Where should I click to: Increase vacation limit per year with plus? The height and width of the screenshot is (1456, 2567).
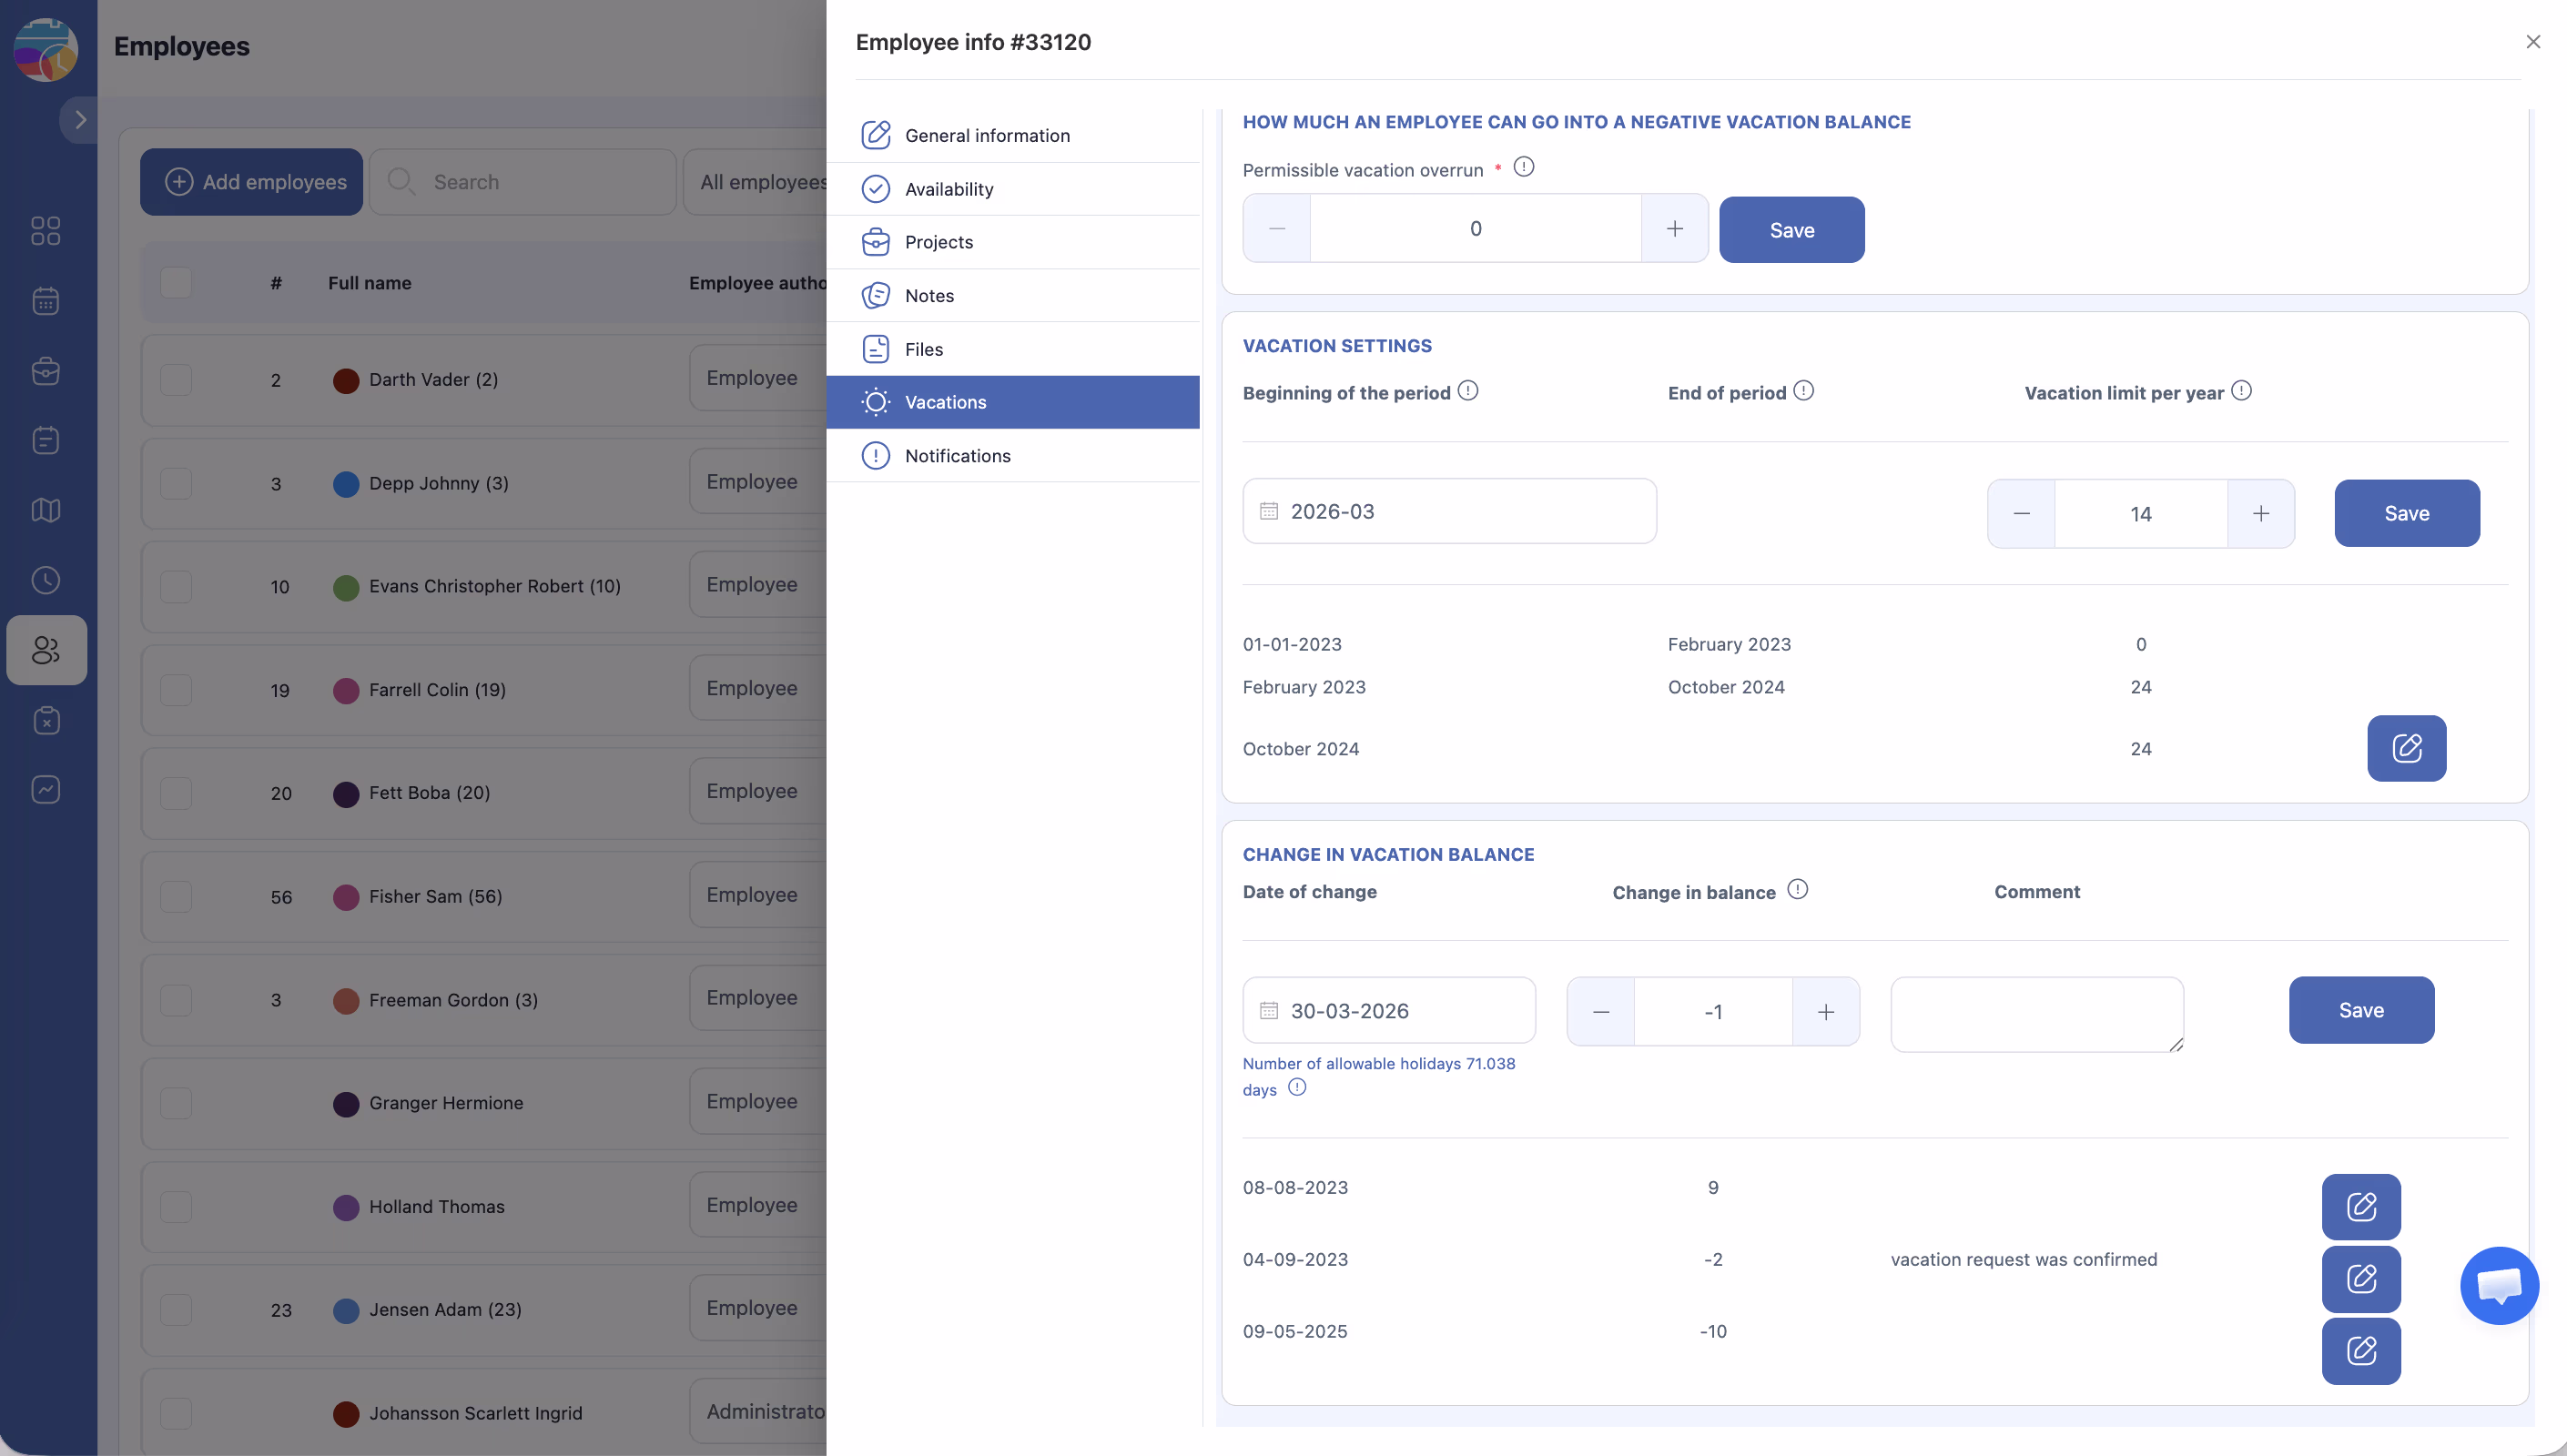2260,513
